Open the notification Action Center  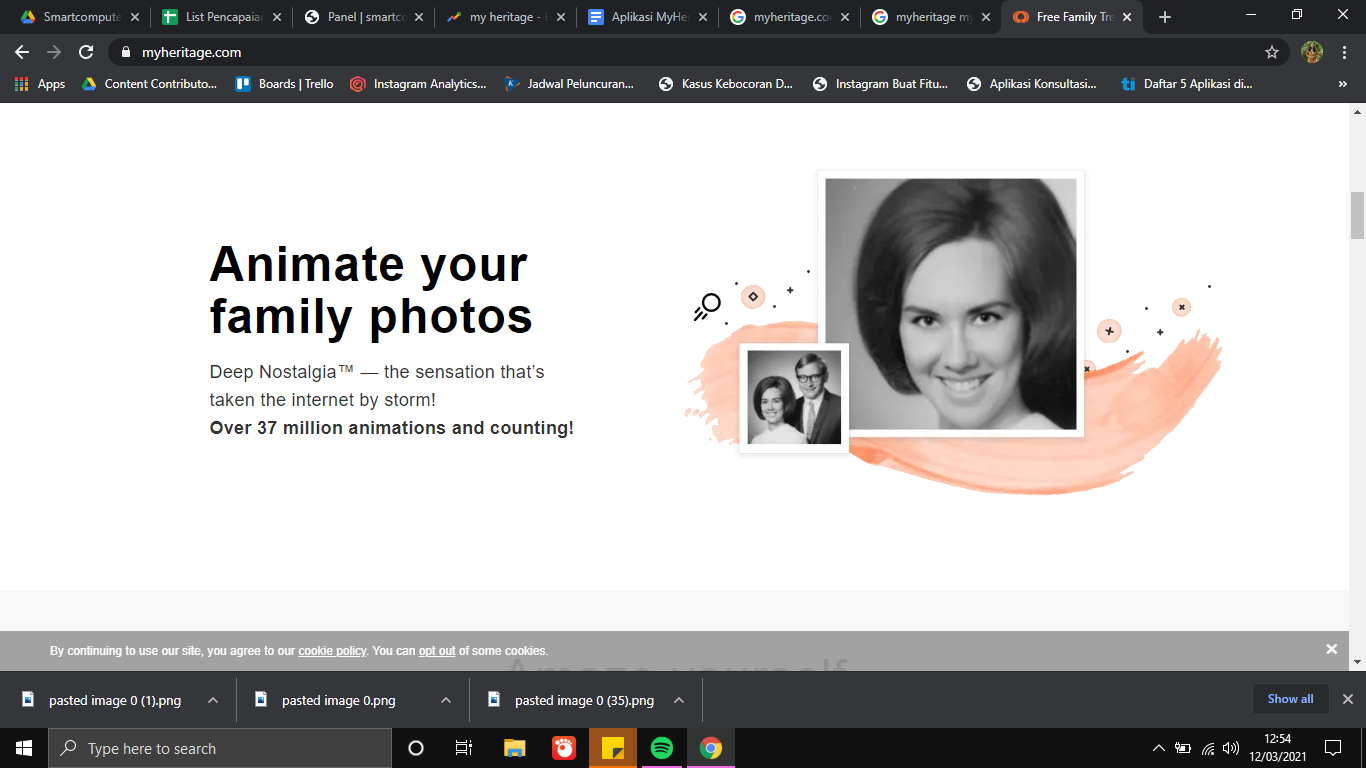point(1332,748)
